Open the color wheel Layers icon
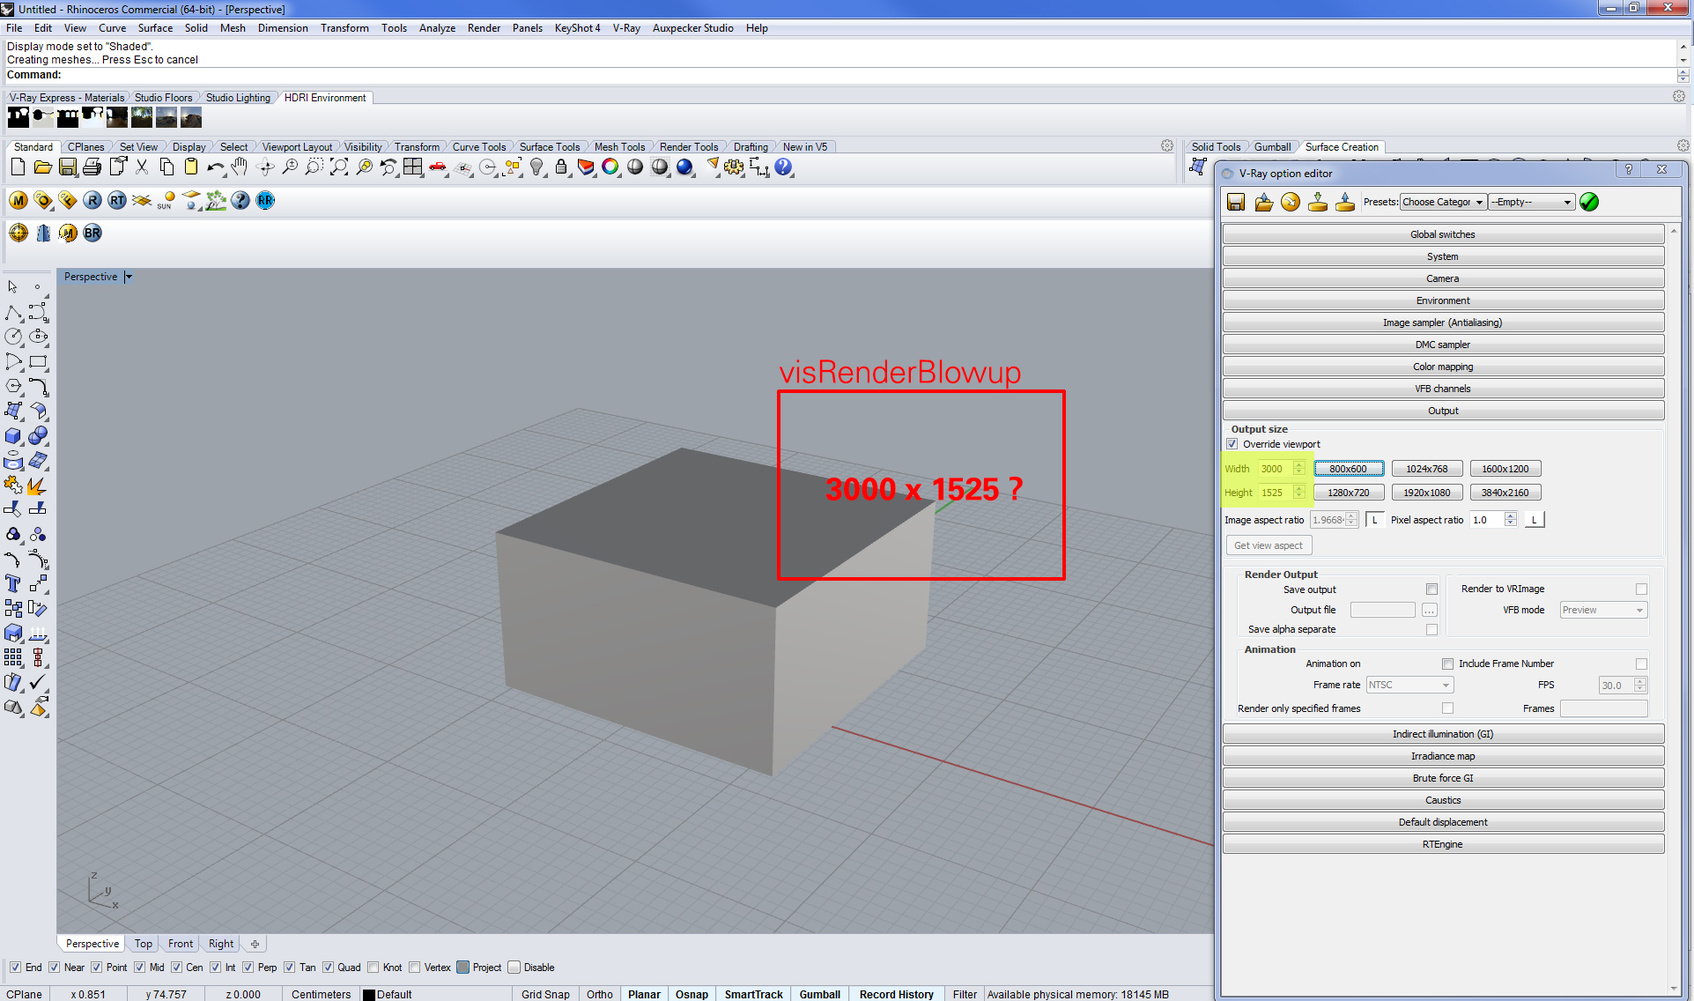Screen dimensions: 1694x1001 tap(610, 167)
